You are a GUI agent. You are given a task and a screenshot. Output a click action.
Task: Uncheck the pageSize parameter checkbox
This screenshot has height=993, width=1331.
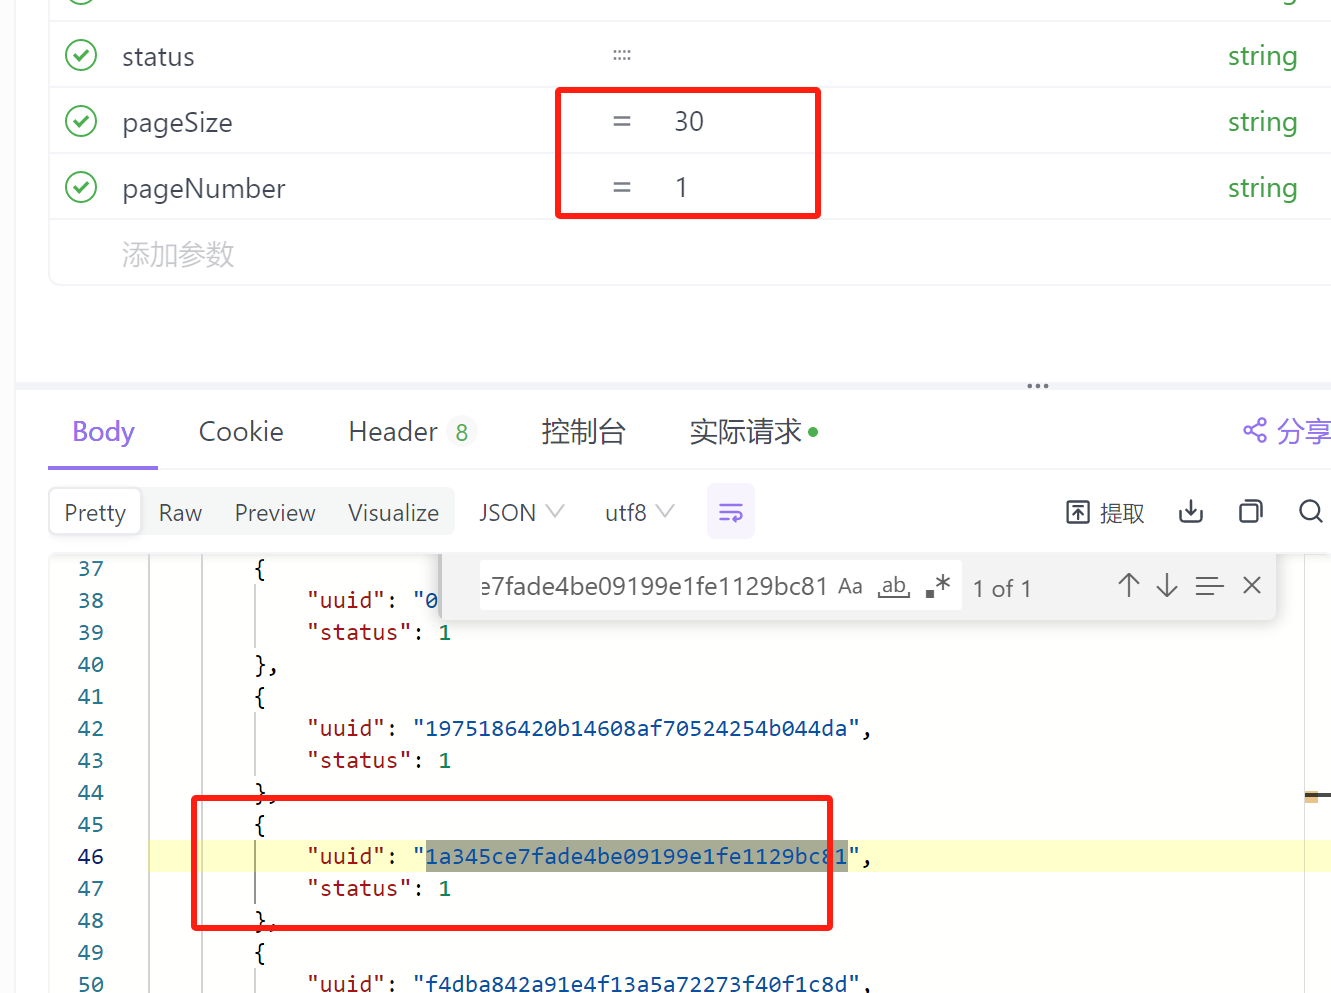(x=81, y=122)
